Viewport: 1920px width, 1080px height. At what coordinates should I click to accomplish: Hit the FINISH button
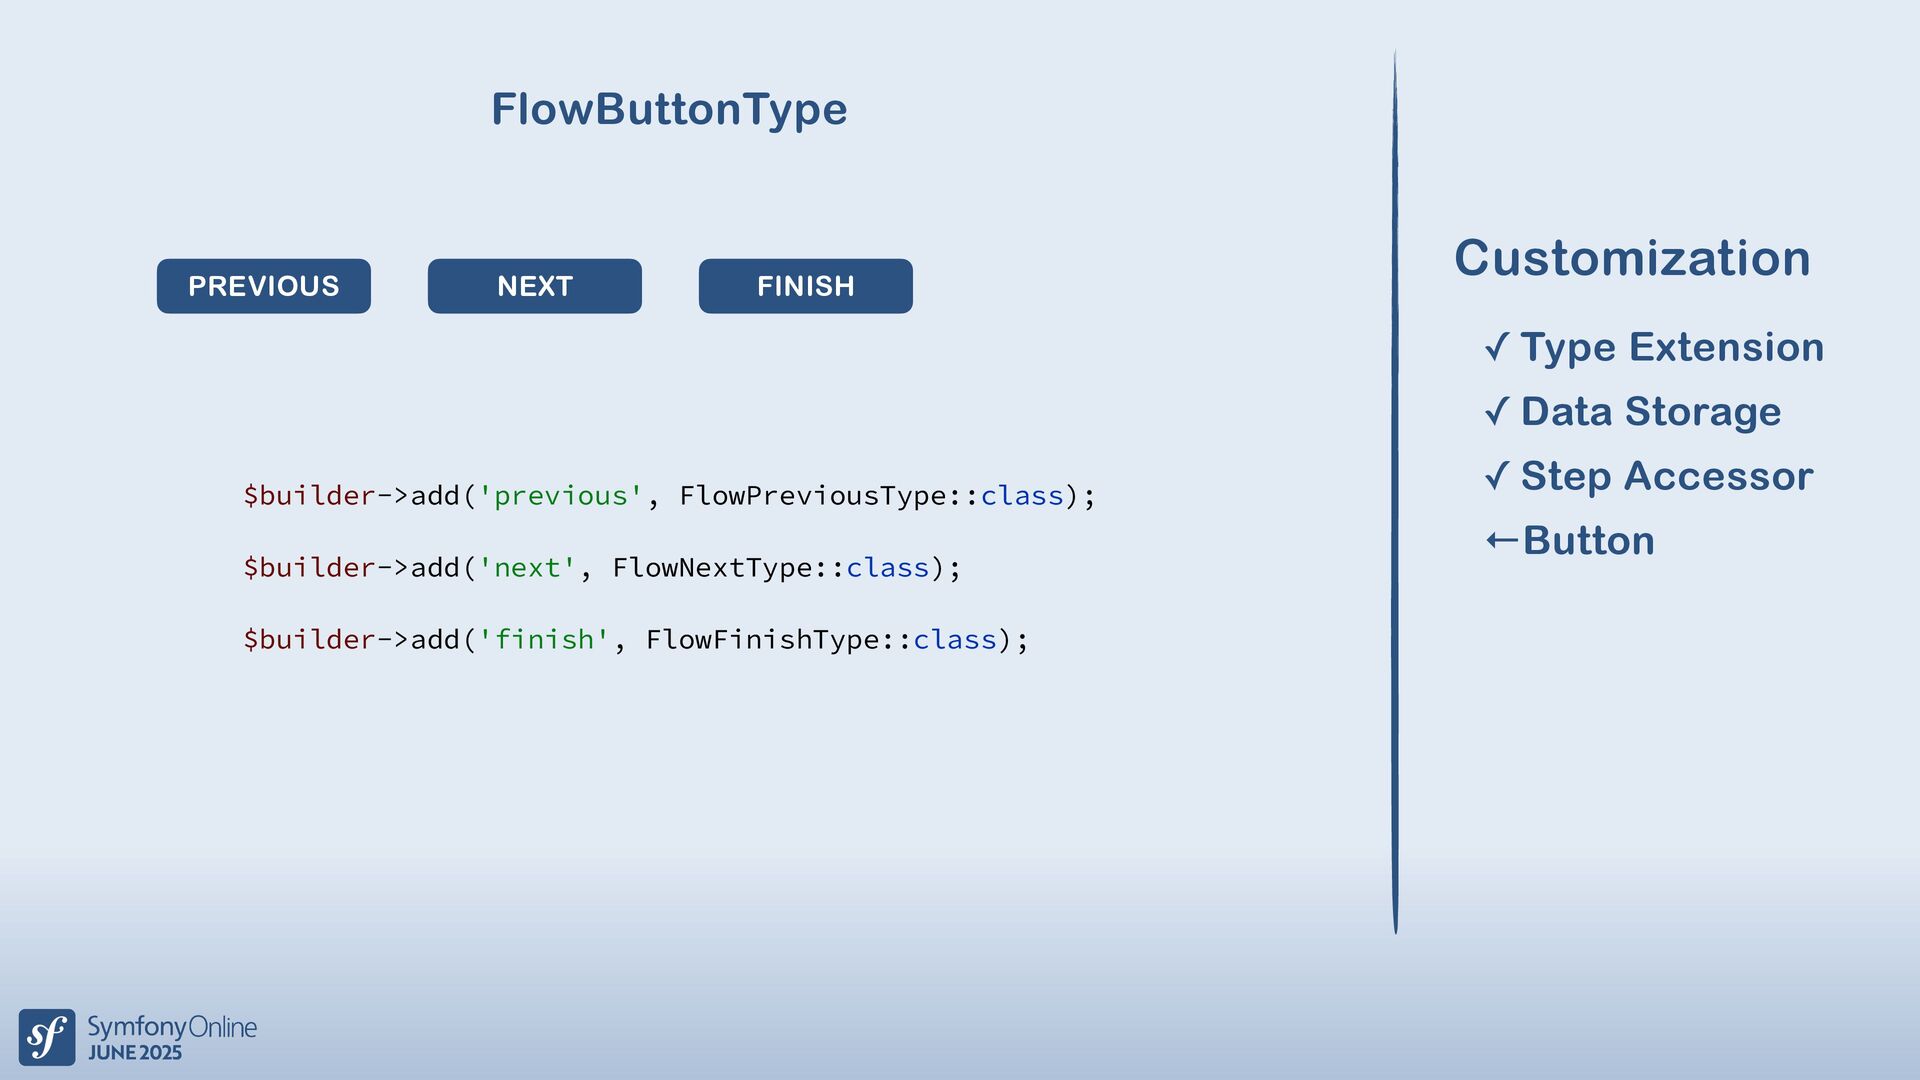805,286
